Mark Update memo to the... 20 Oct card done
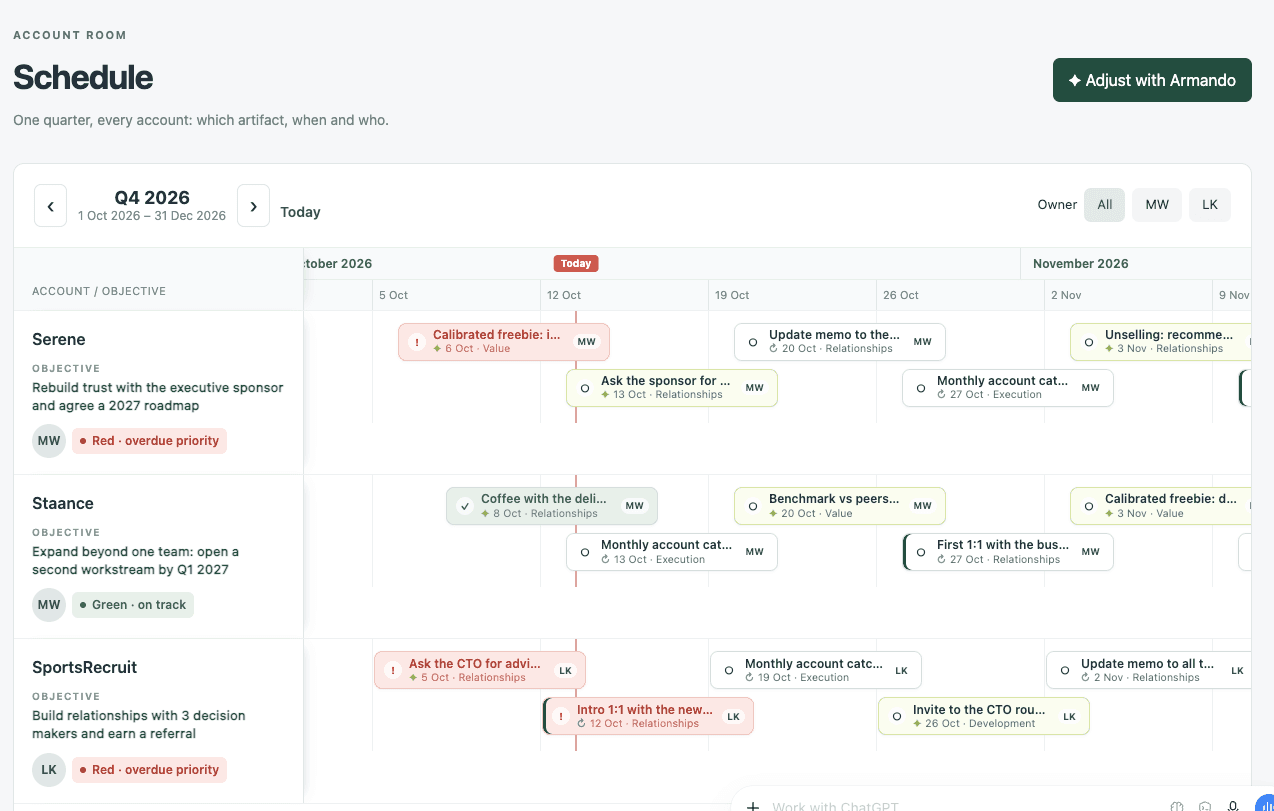The width and height of the screenshot is (1274, 811). (x=753, y=342)
